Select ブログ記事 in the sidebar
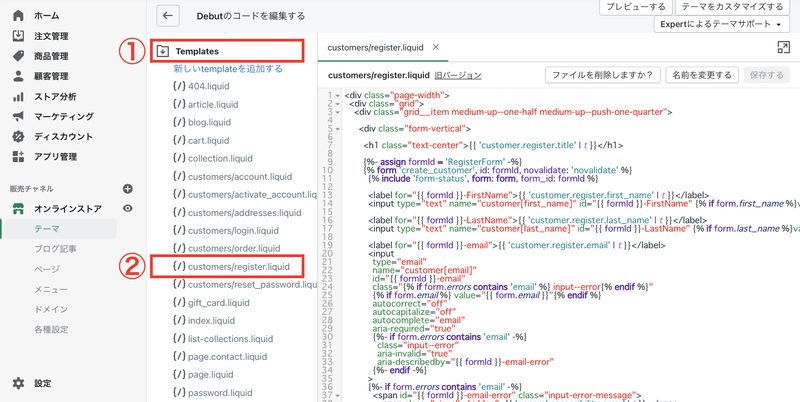Image resolution: width=800 pixels, height=402 pixels. point(55,249)
